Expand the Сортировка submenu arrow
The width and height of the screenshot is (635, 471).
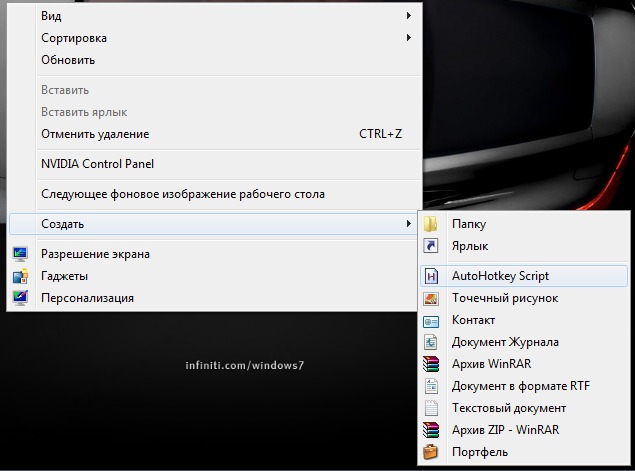click(x=409, y=38)
